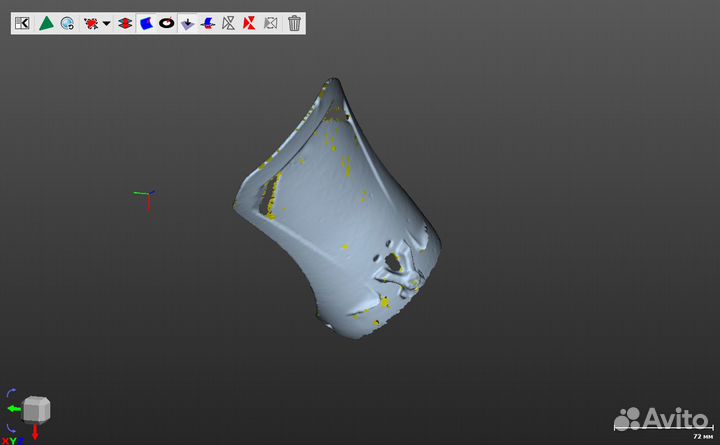Toggle the black ring with red outline
Viewport: 720px width, 445px height.
167,23
